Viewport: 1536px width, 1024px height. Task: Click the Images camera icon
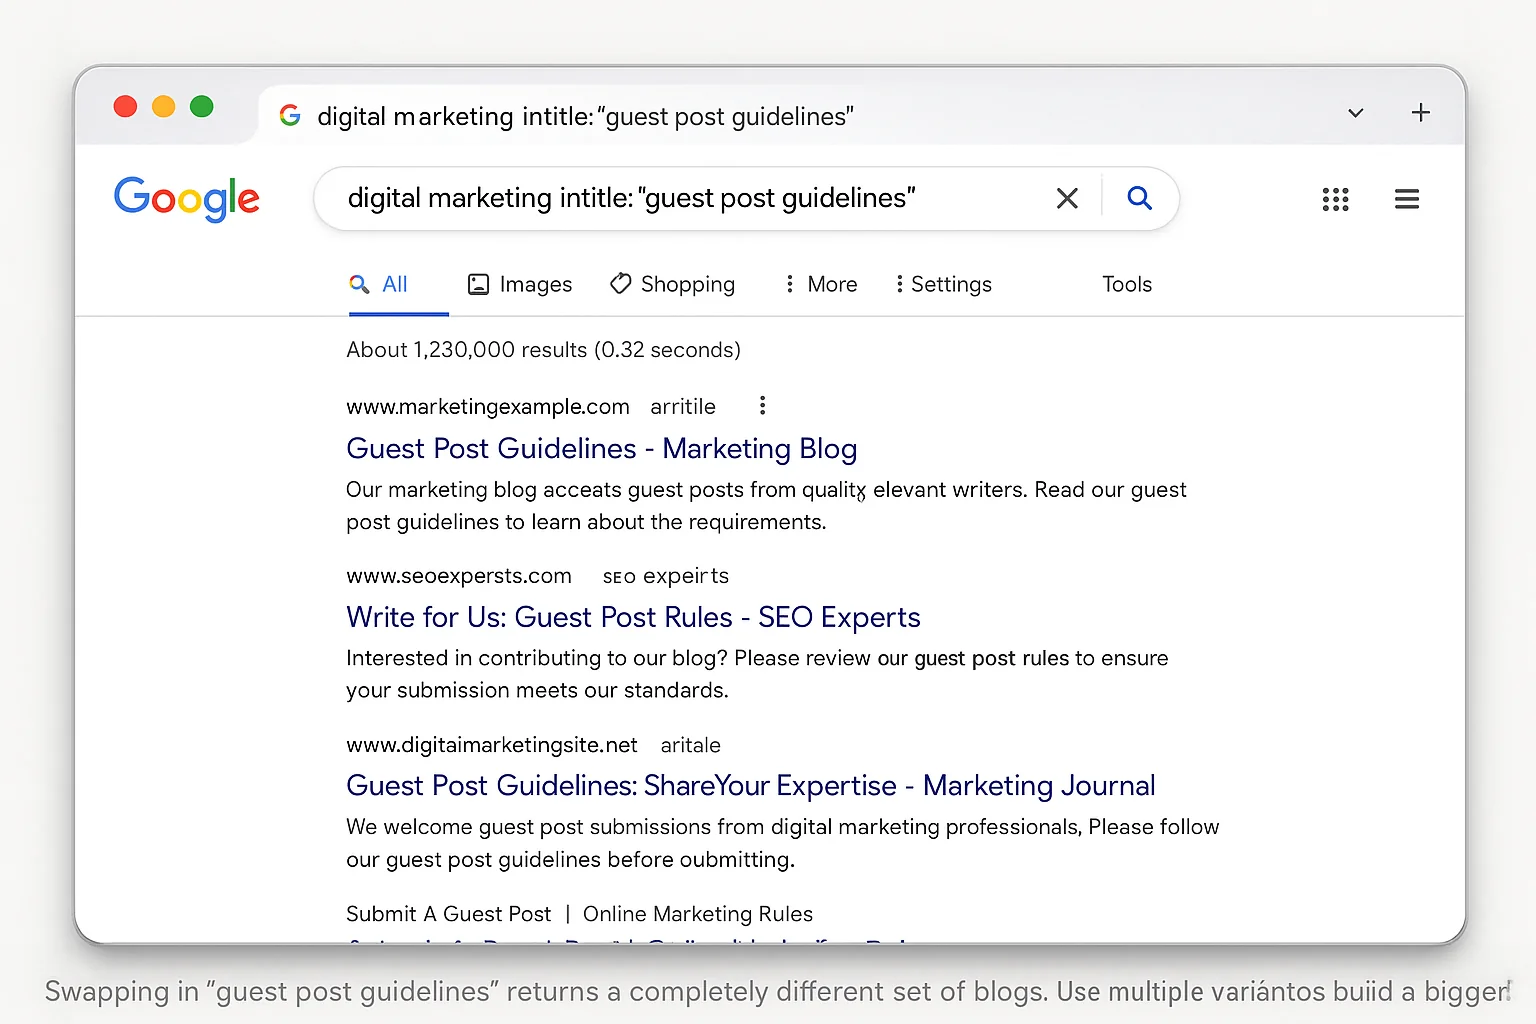tap(479, 284)
